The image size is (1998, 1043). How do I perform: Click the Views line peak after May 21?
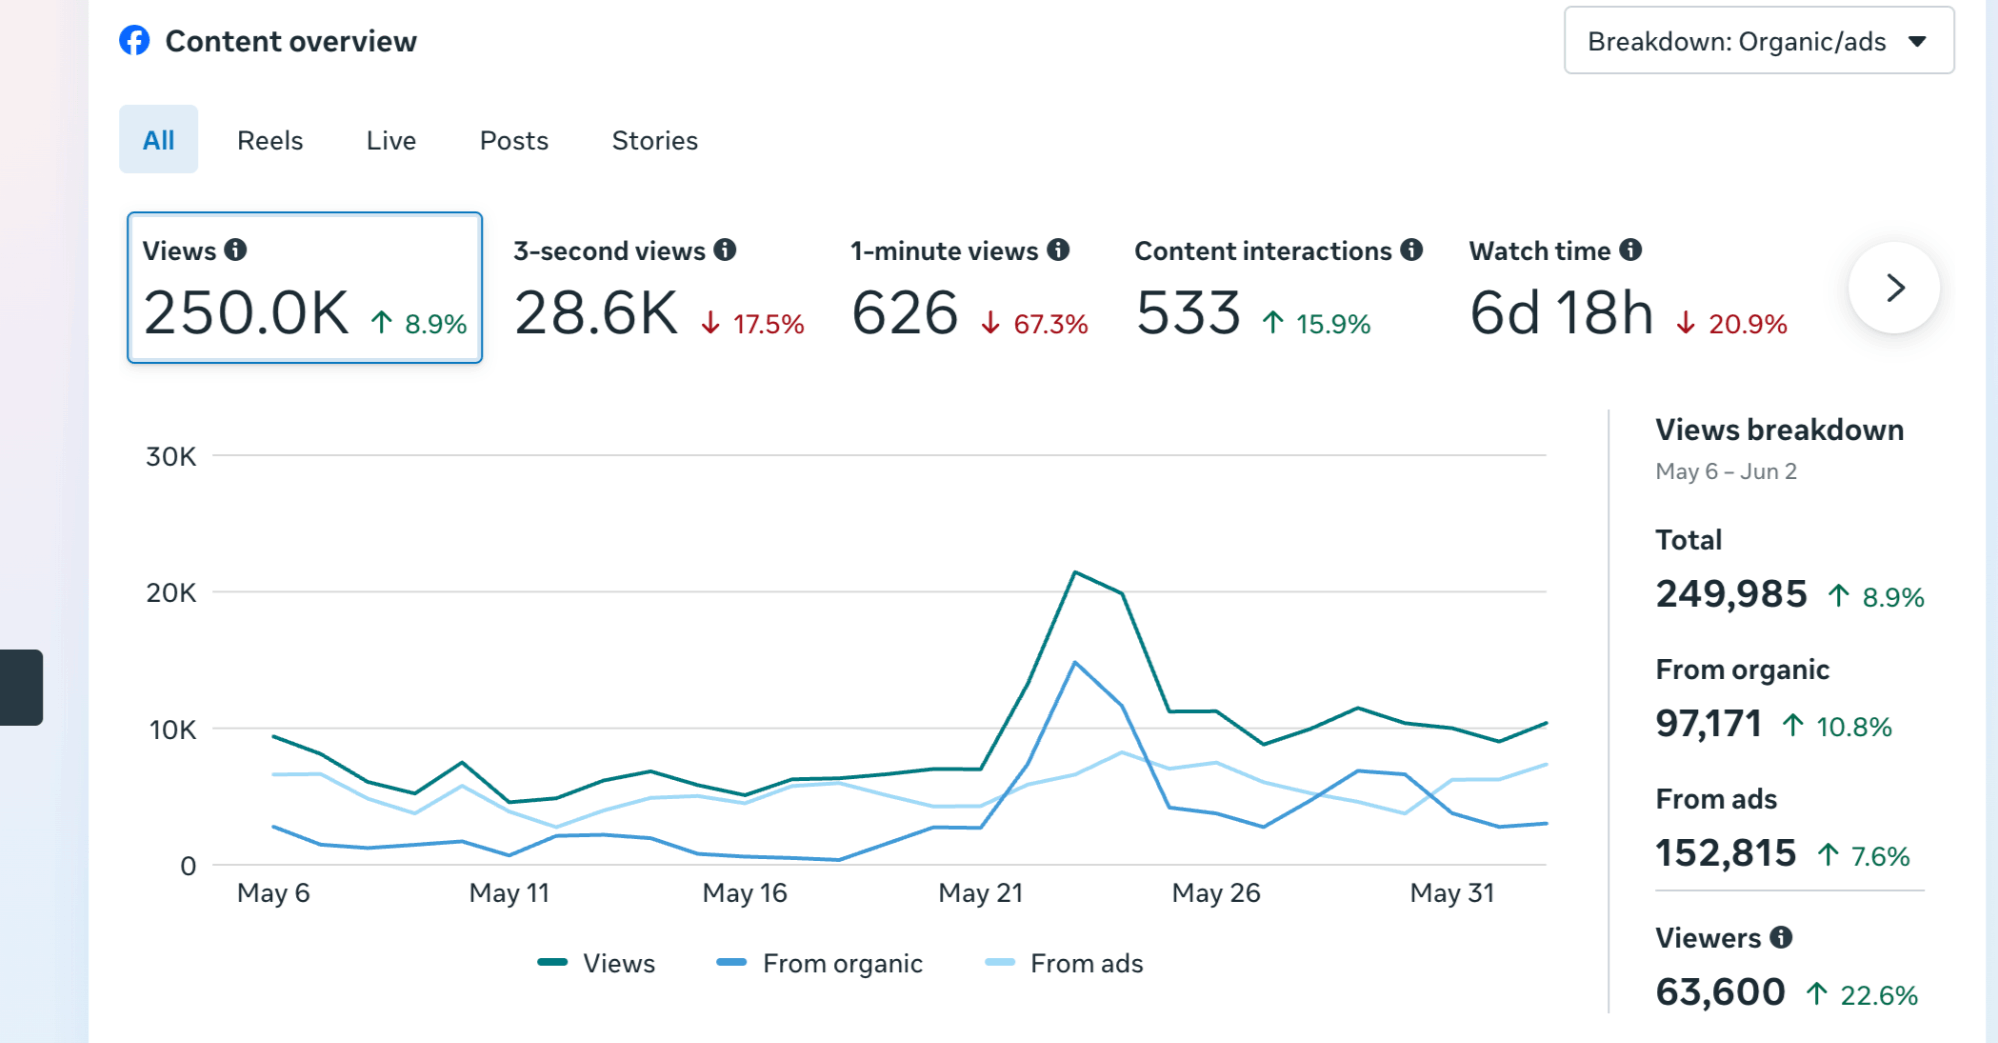1075,572
